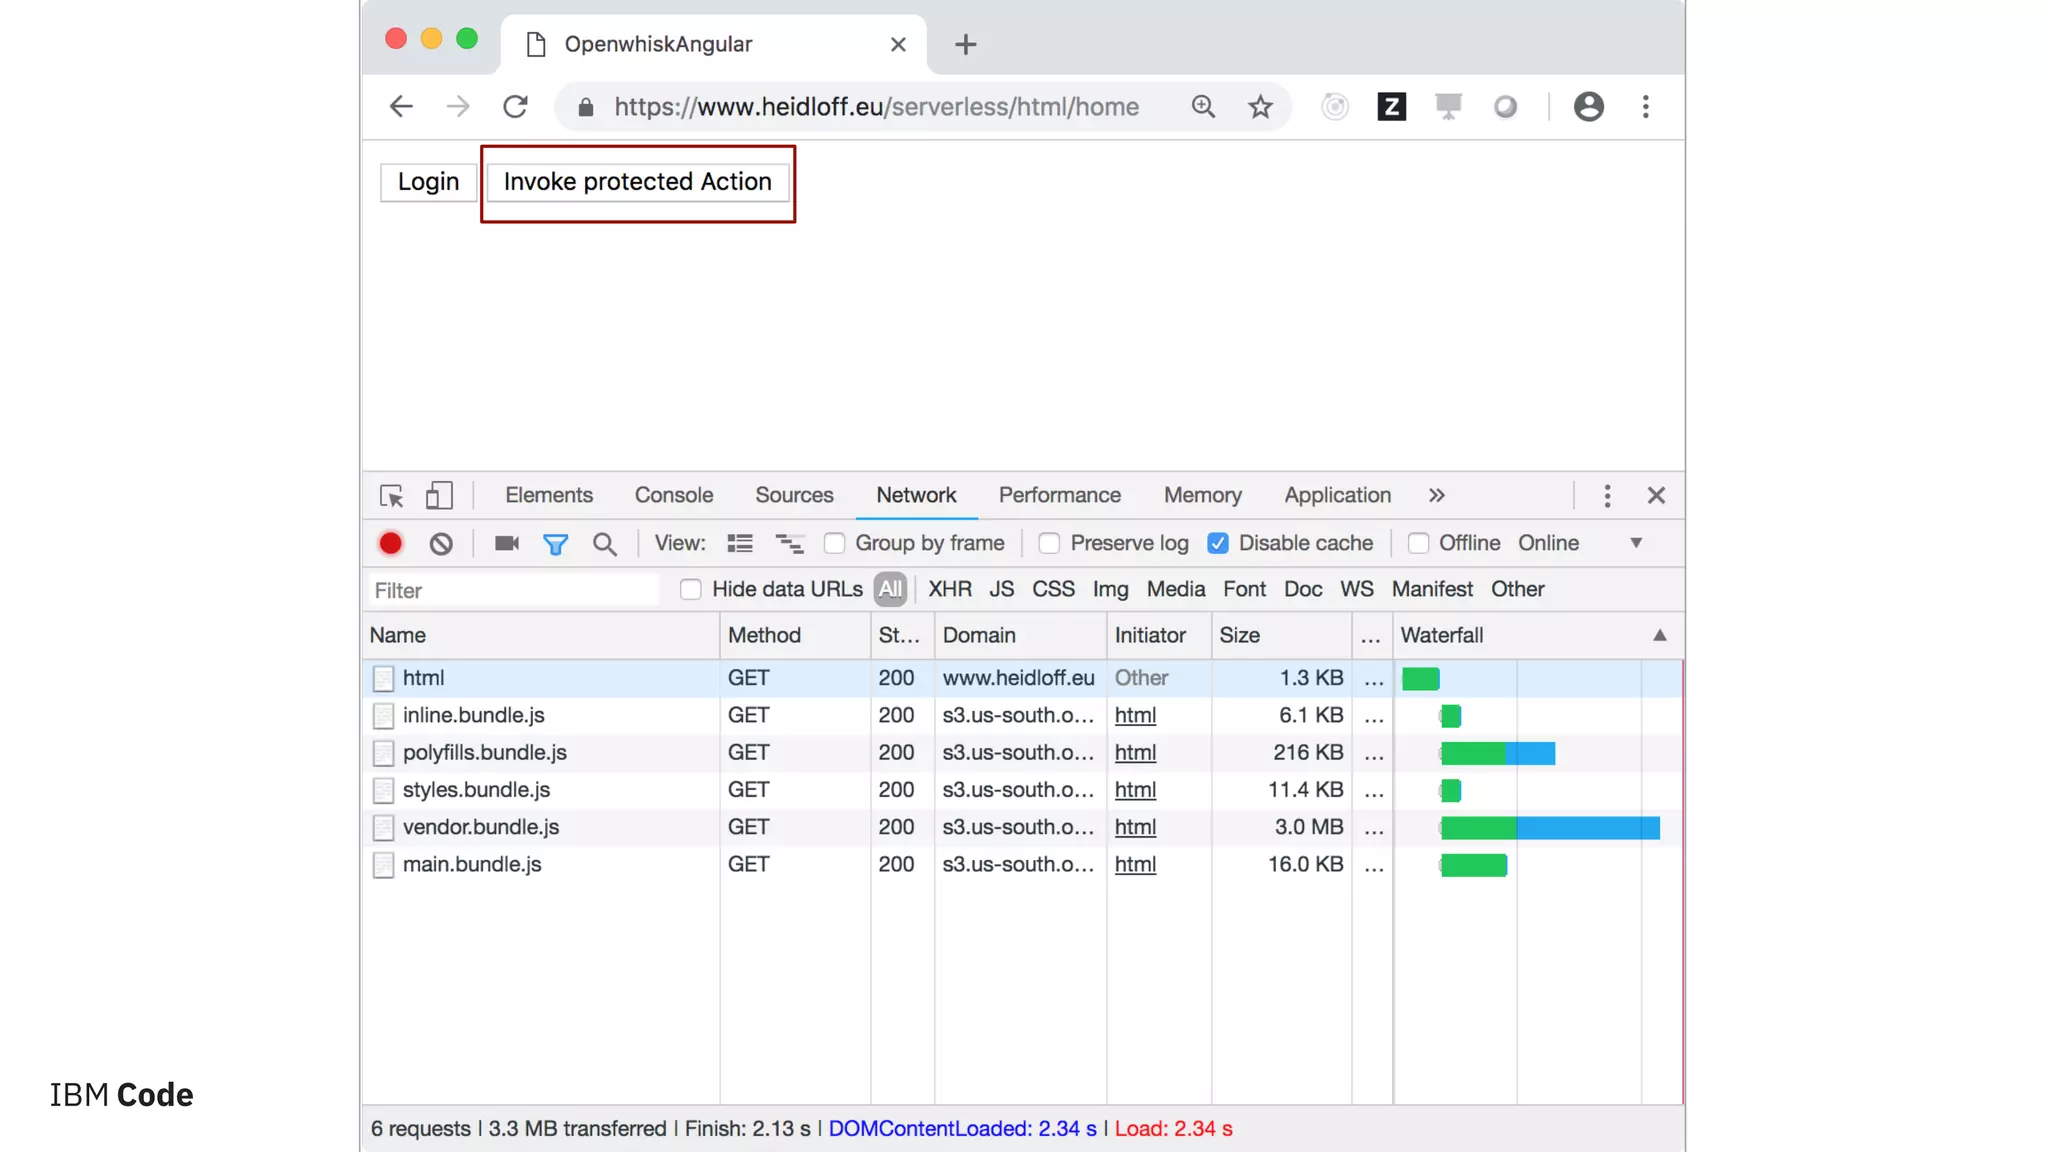Click the capture screenshots camera icon

coord(506,543)
